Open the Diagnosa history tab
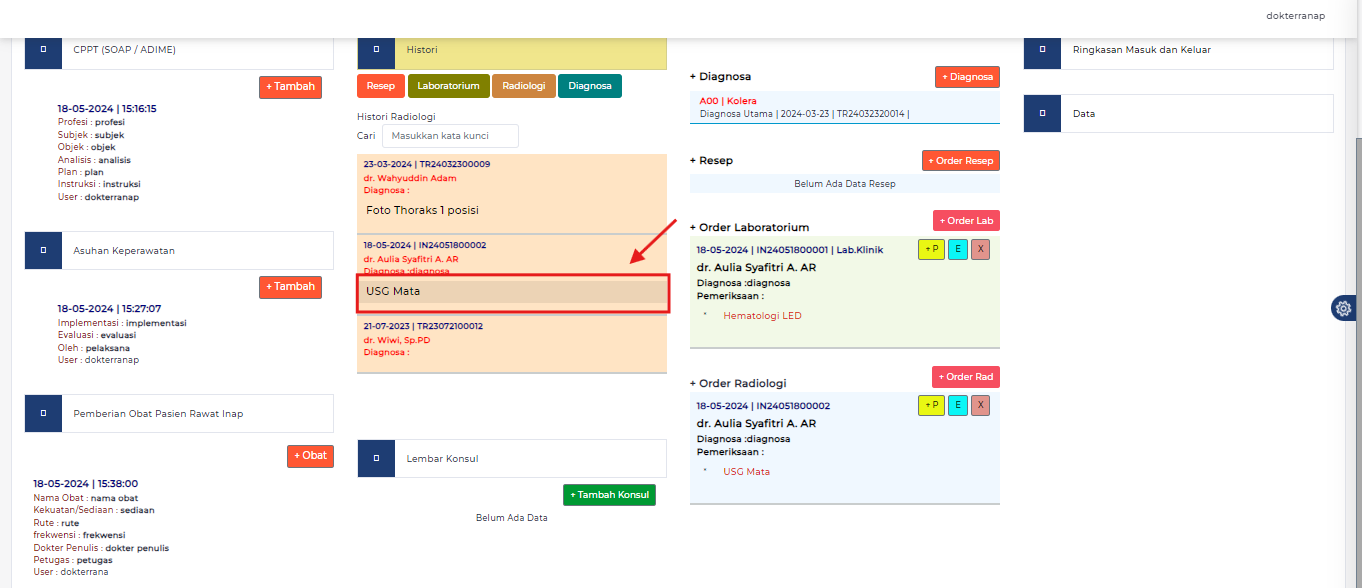The width and height of the screenshot is (1362, 588). tap(589, 86)
